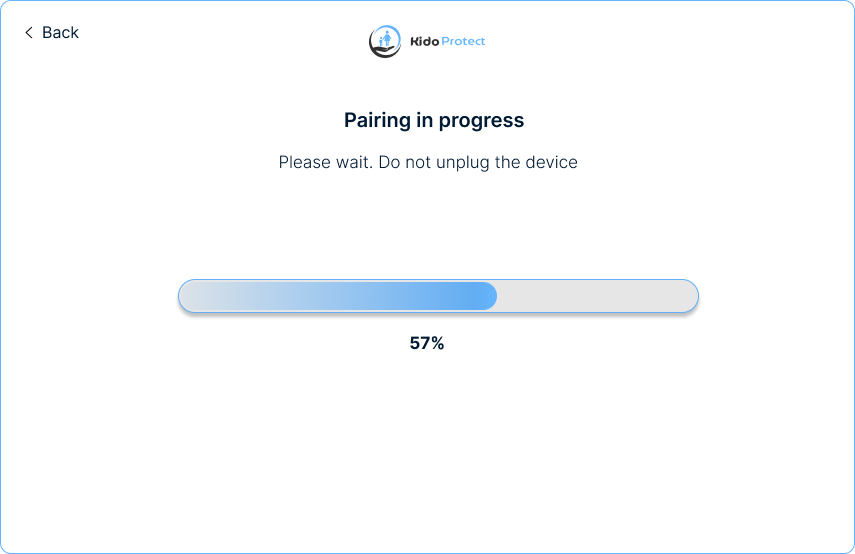Click the word "in" in the heading
Image resolution: width=855 pixels, height=554 pixels.
[427, 120]
